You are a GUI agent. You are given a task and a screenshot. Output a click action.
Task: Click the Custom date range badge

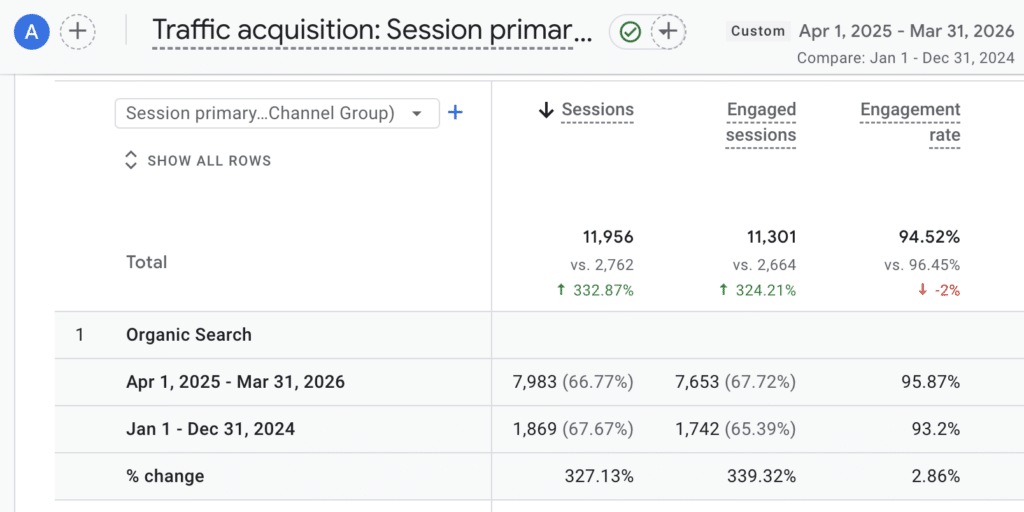point(758,31)
